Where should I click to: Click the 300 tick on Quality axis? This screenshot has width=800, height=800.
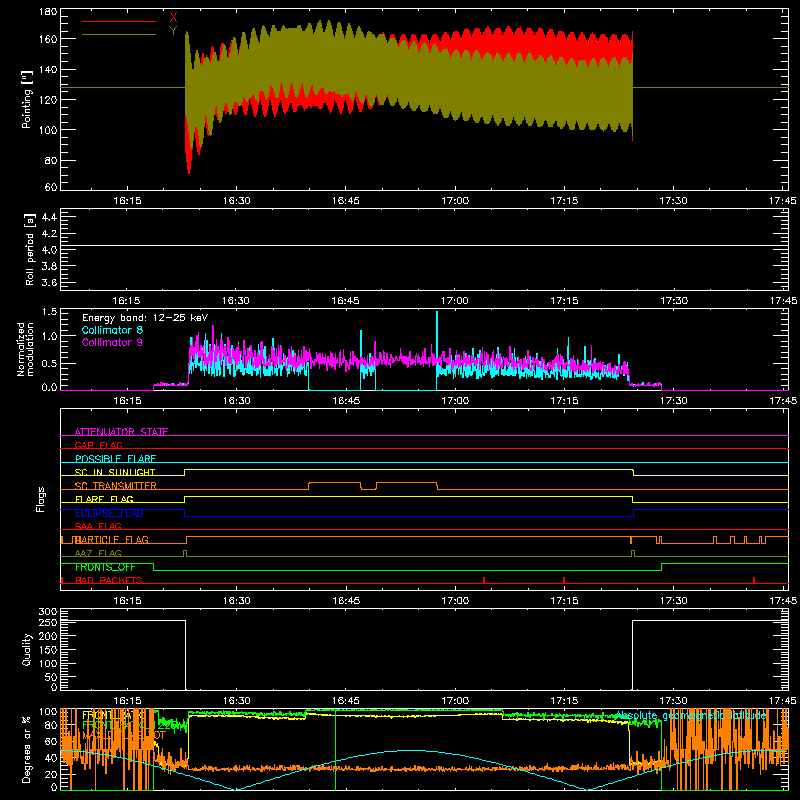pos(48,612)
